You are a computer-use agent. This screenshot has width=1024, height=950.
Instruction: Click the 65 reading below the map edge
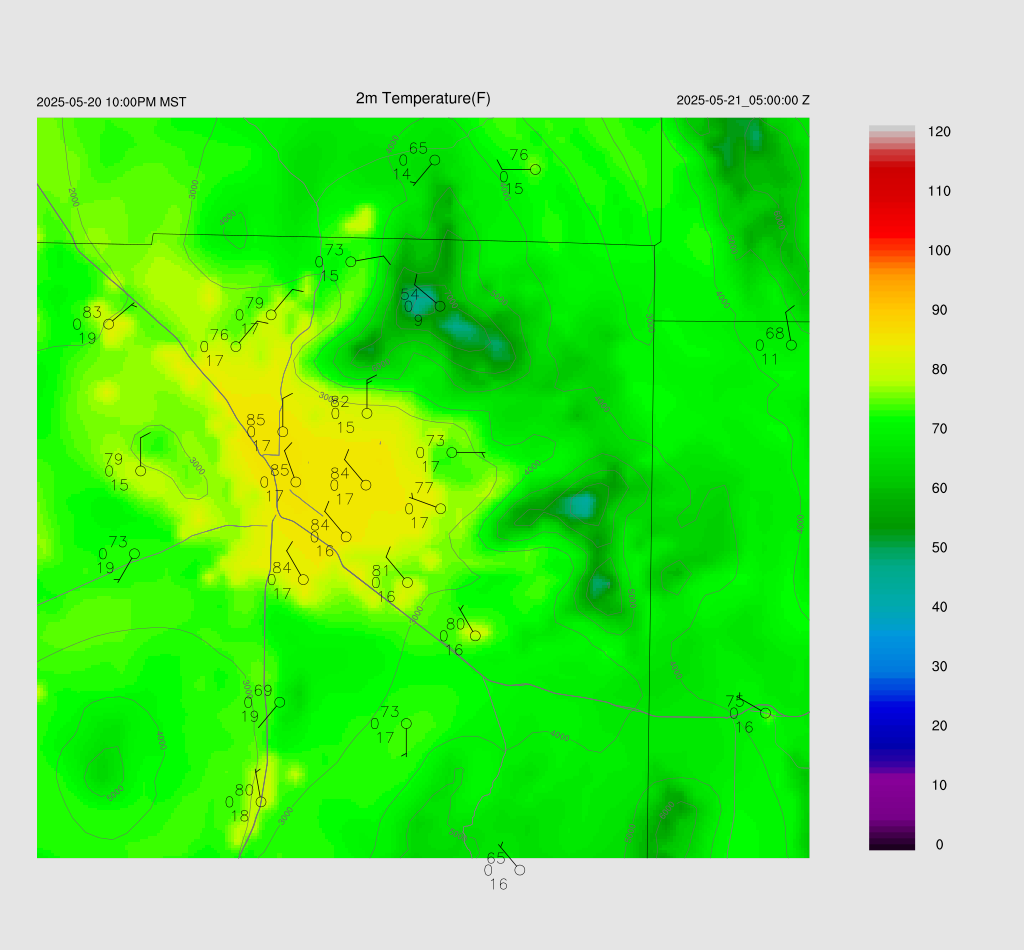pyautogui.click(x=496, y=859)
